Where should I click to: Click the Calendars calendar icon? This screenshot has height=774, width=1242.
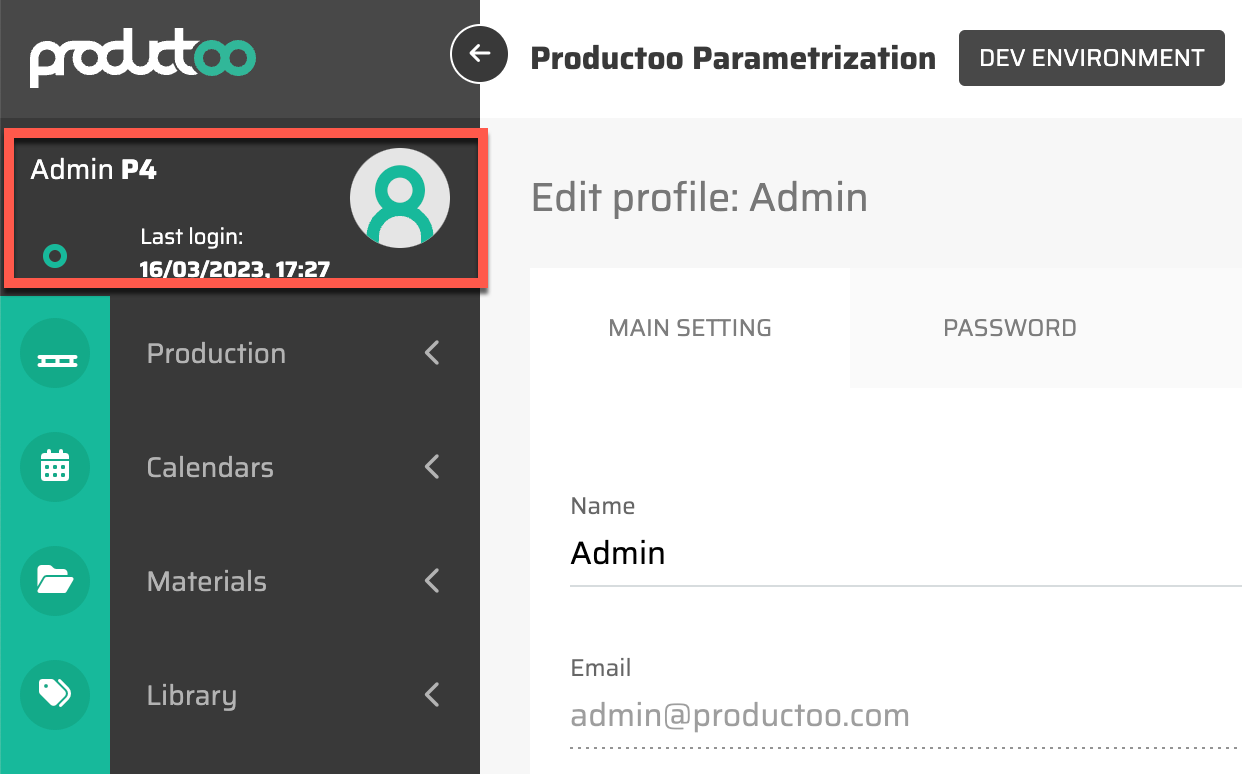55,467
